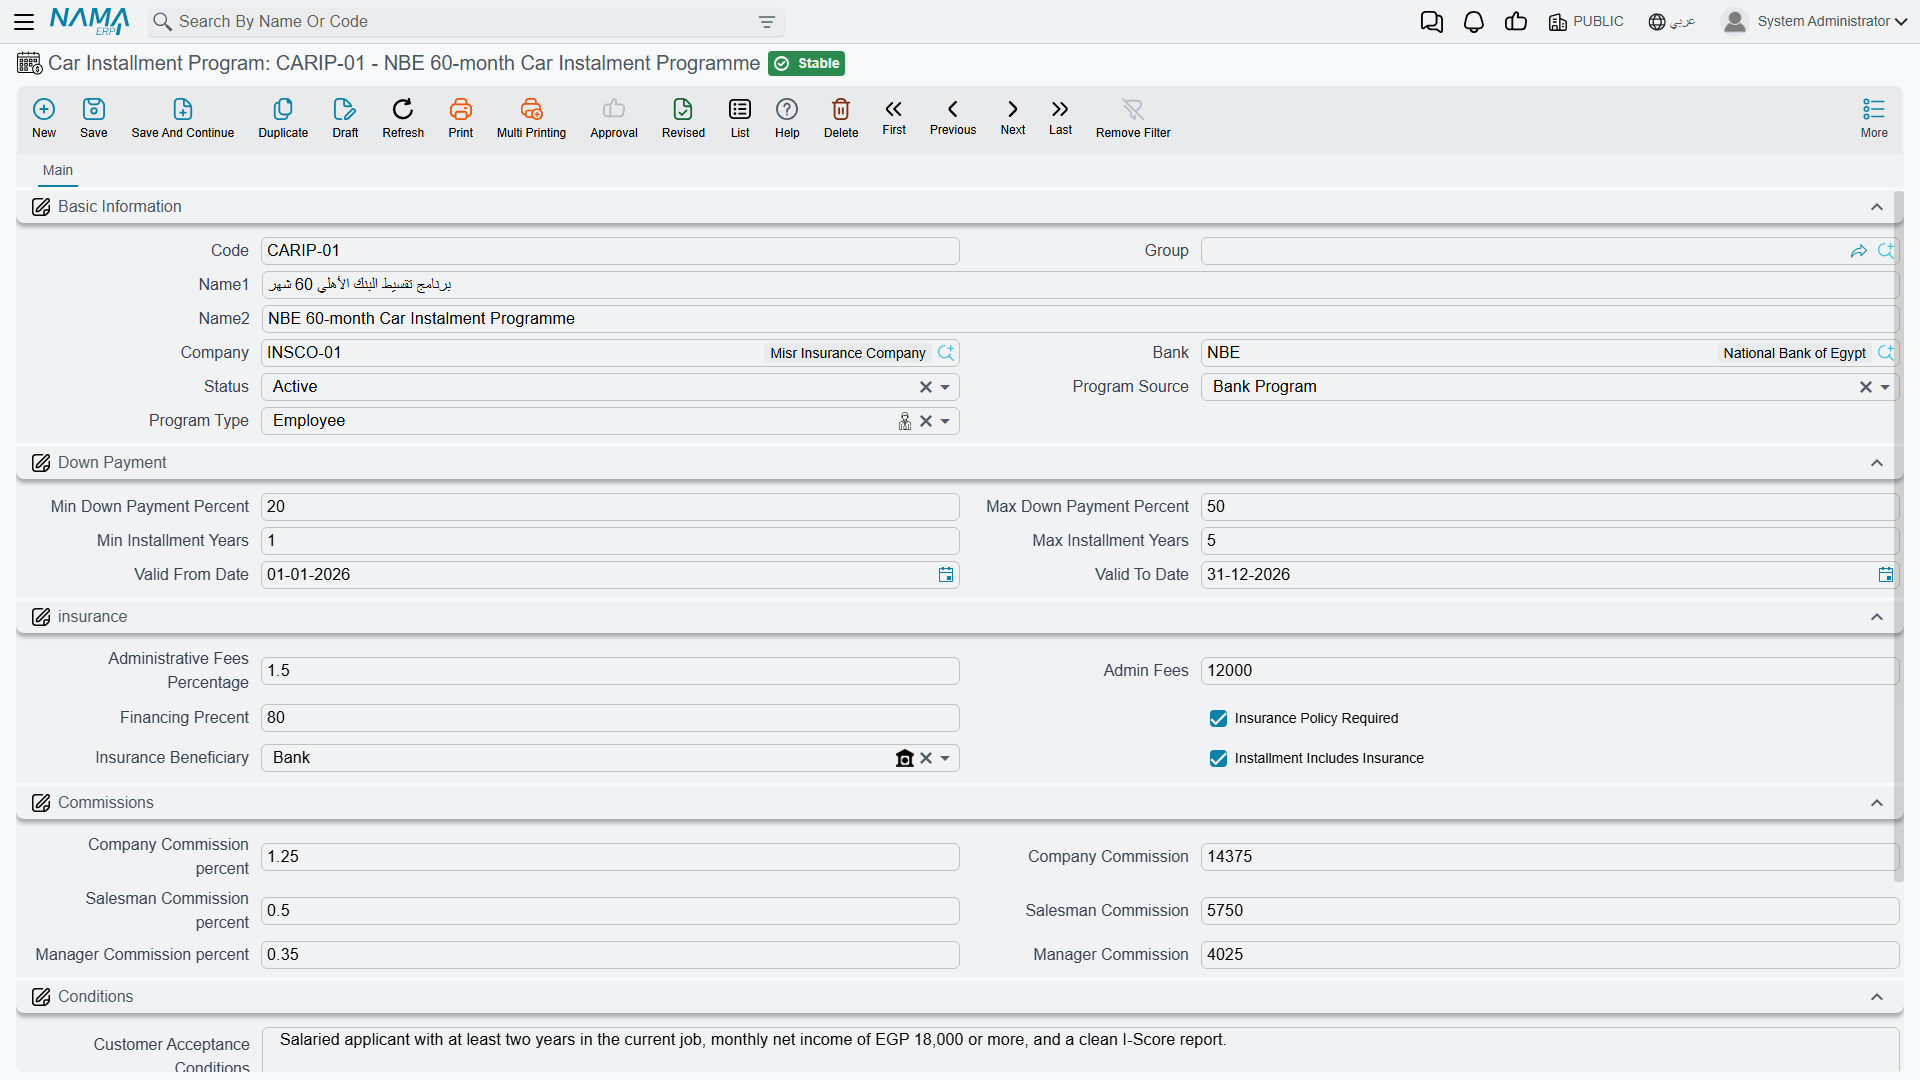The width and height of the screenshot is (1920, 1080).
Task: Open the Program Source dropdown
Action: click(1885, 387)
